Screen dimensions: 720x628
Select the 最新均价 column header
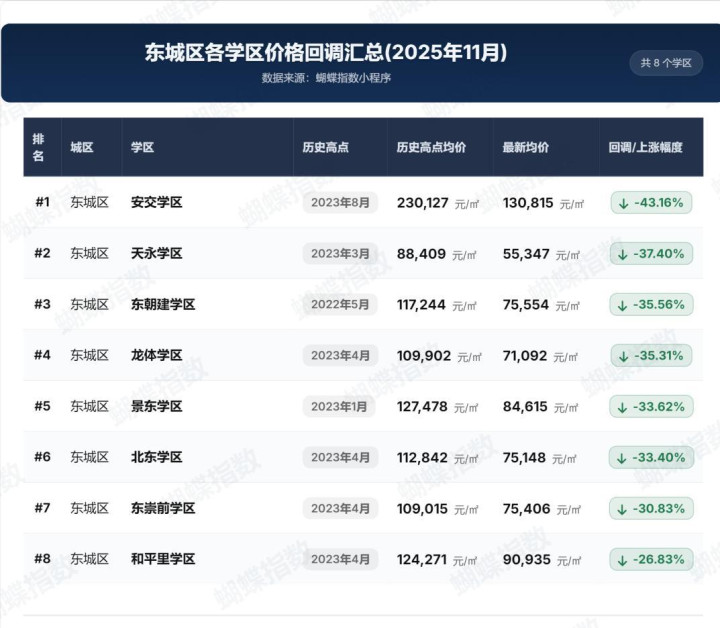526,147
